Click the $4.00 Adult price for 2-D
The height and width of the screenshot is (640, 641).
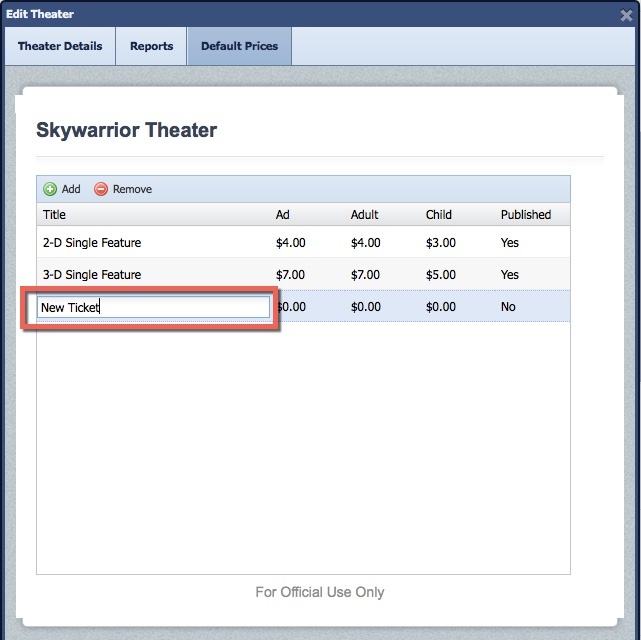(x=366, y=242)
